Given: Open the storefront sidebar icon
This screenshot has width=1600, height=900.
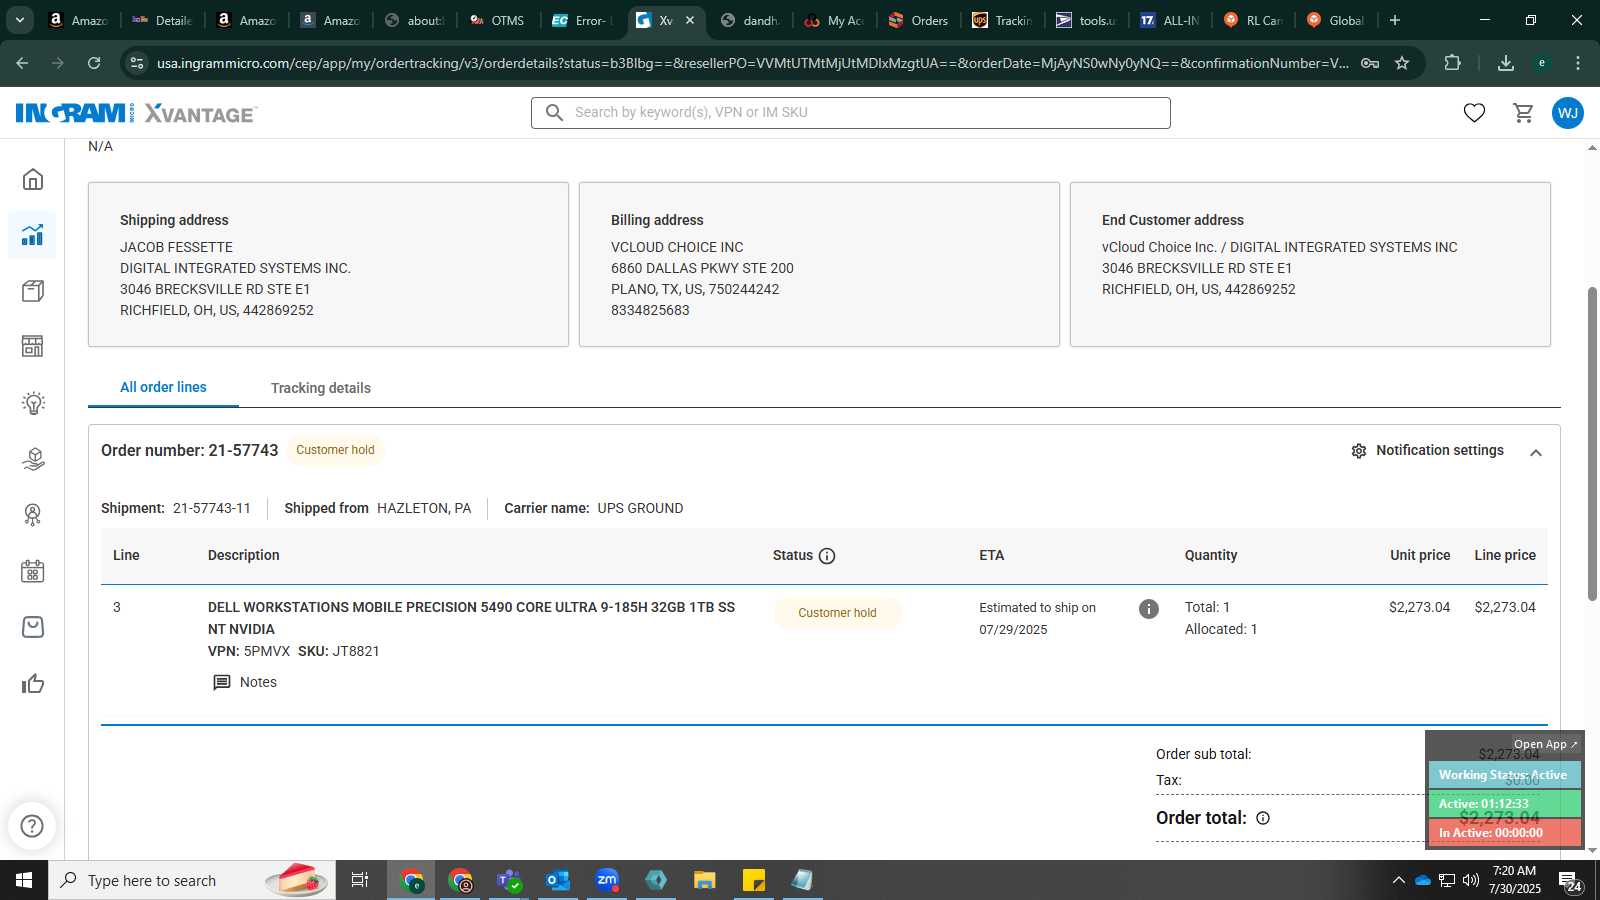Looking at the screenshot, I should pos(33,346).
